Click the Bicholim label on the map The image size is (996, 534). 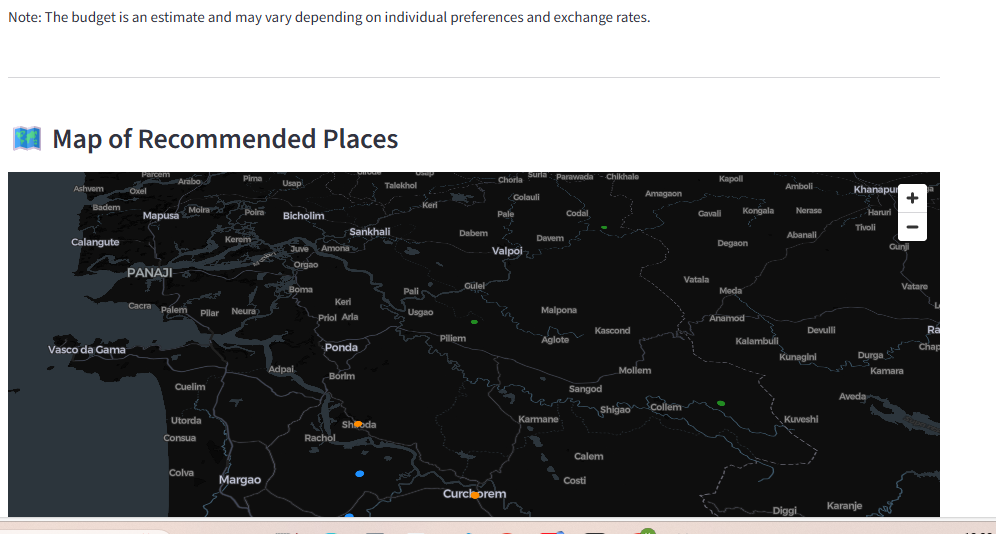[x=303, y=216]
